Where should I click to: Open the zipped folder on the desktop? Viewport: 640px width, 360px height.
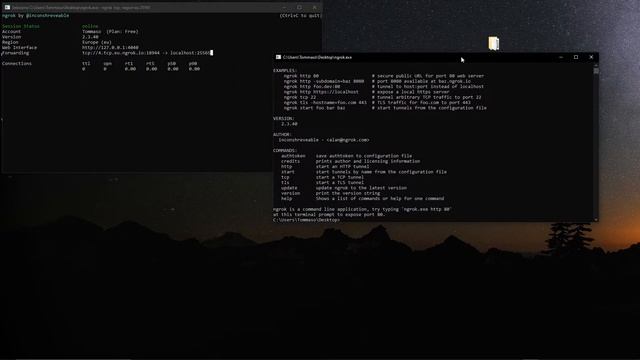point(493,43)
